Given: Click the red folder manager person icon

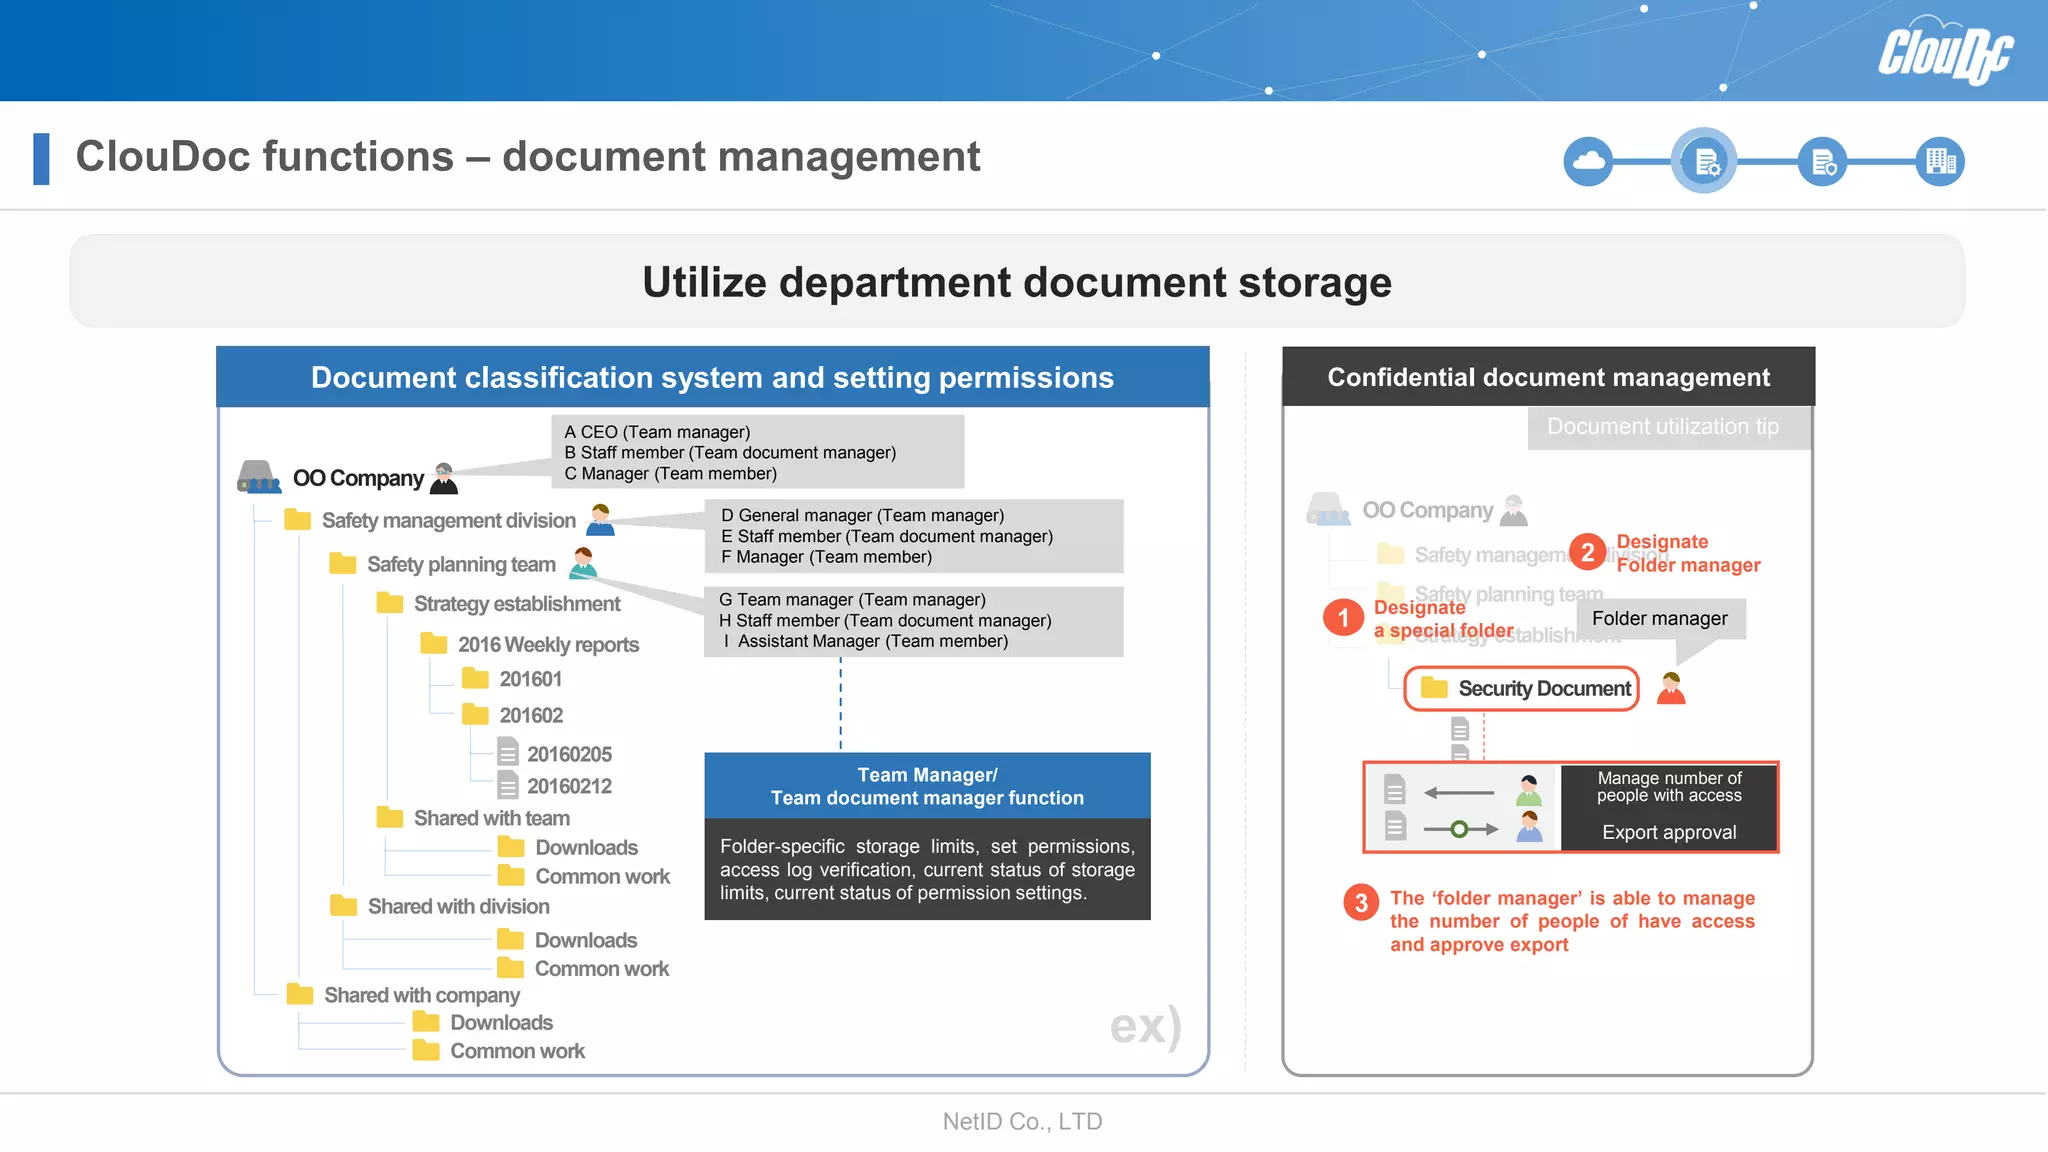Looking at the screenshot, I should coord(1671,688).
